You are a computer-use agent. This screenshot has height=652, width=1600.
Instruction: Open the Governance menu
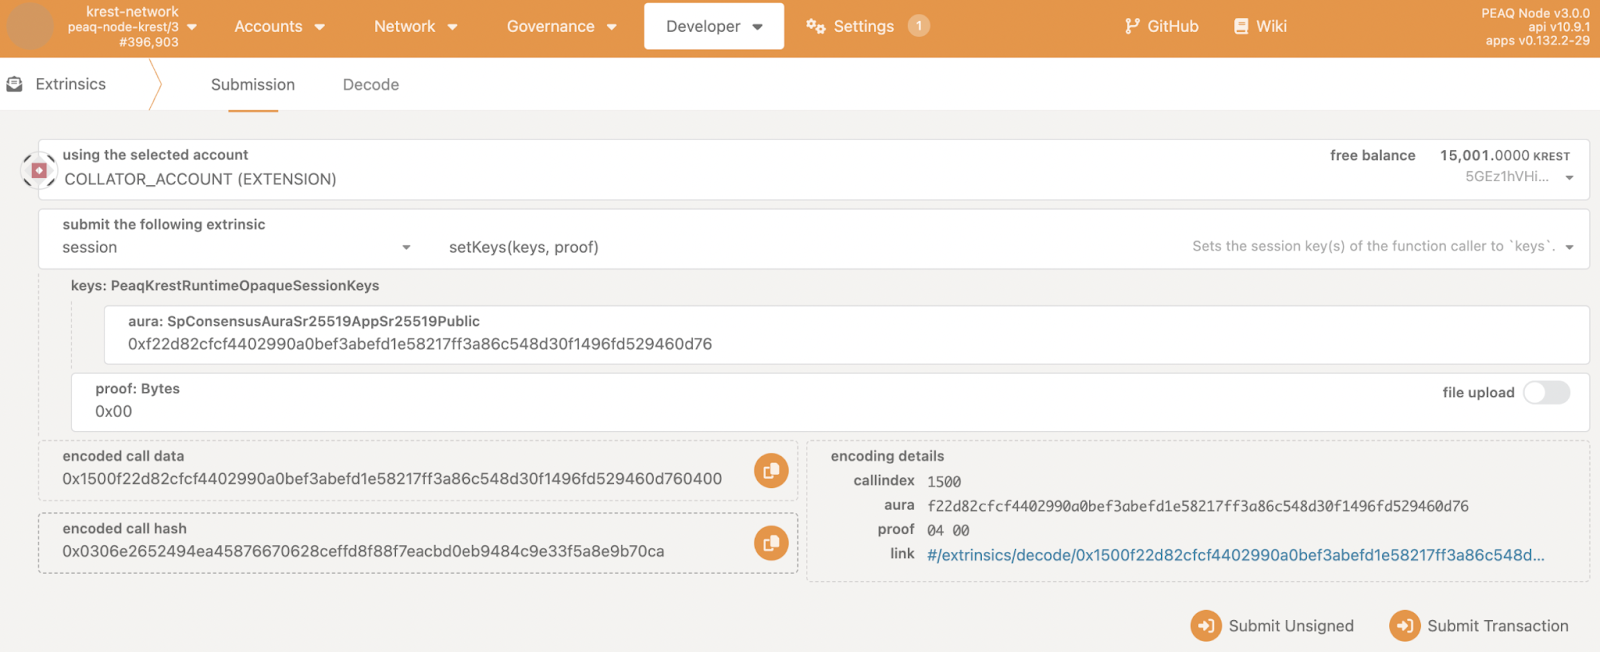point(561,26)
